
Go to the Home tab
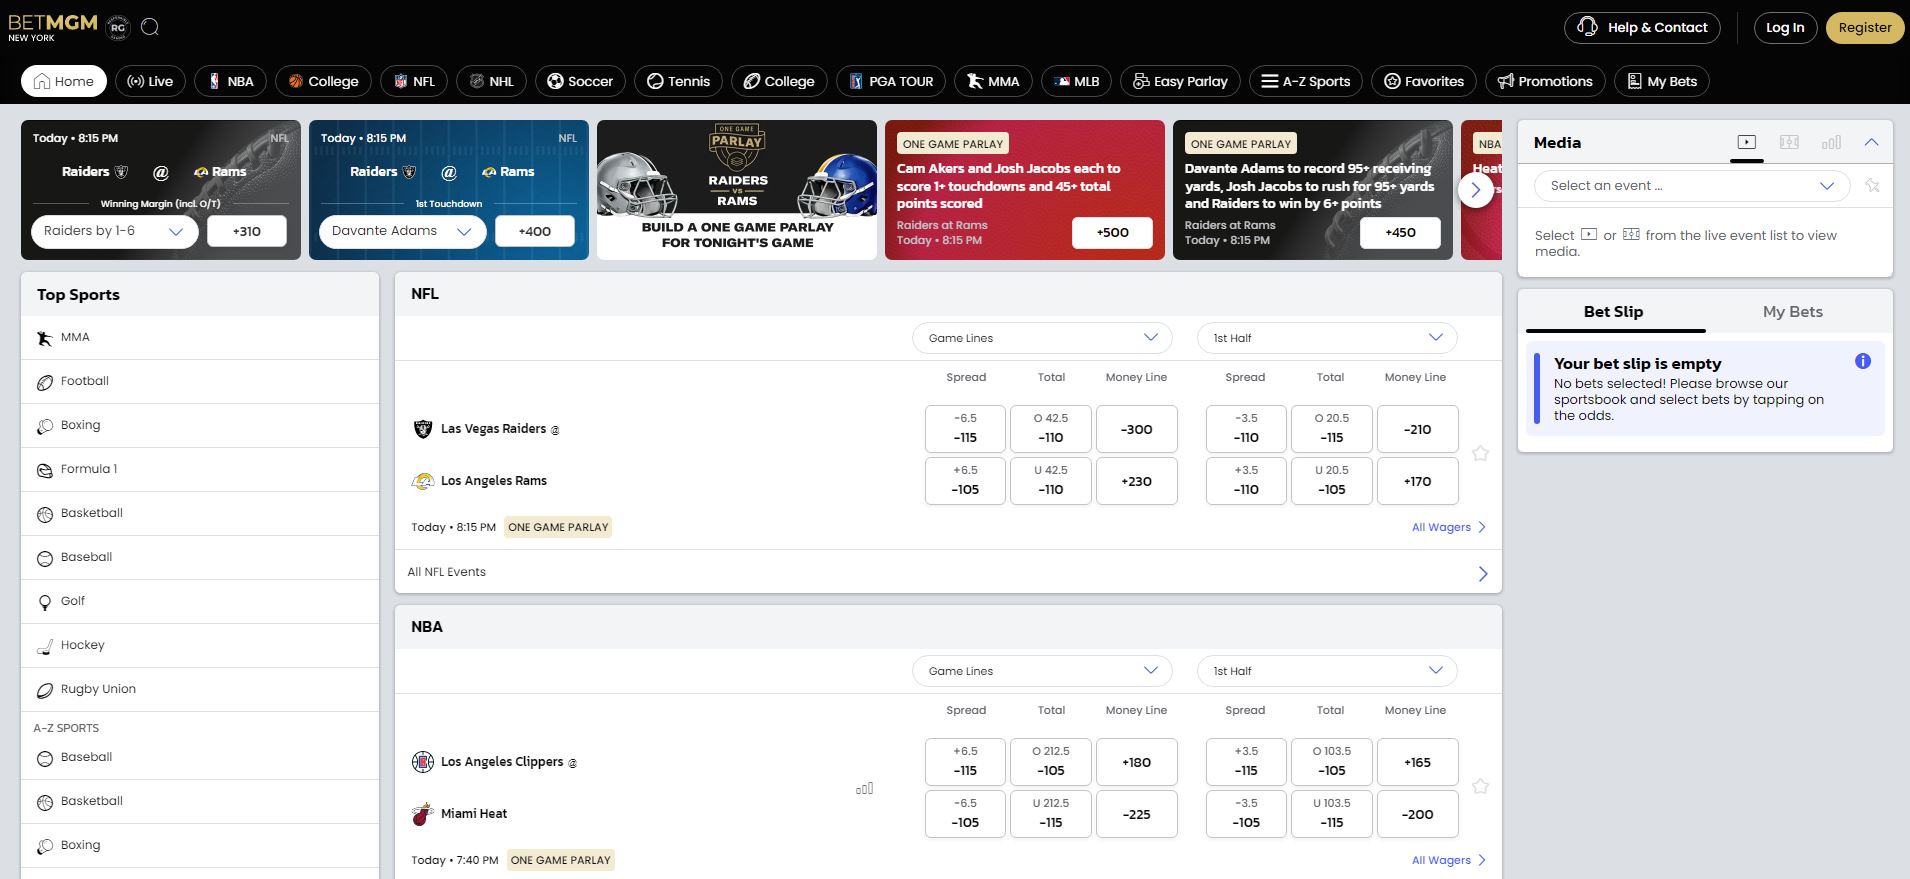click(65, 82)
